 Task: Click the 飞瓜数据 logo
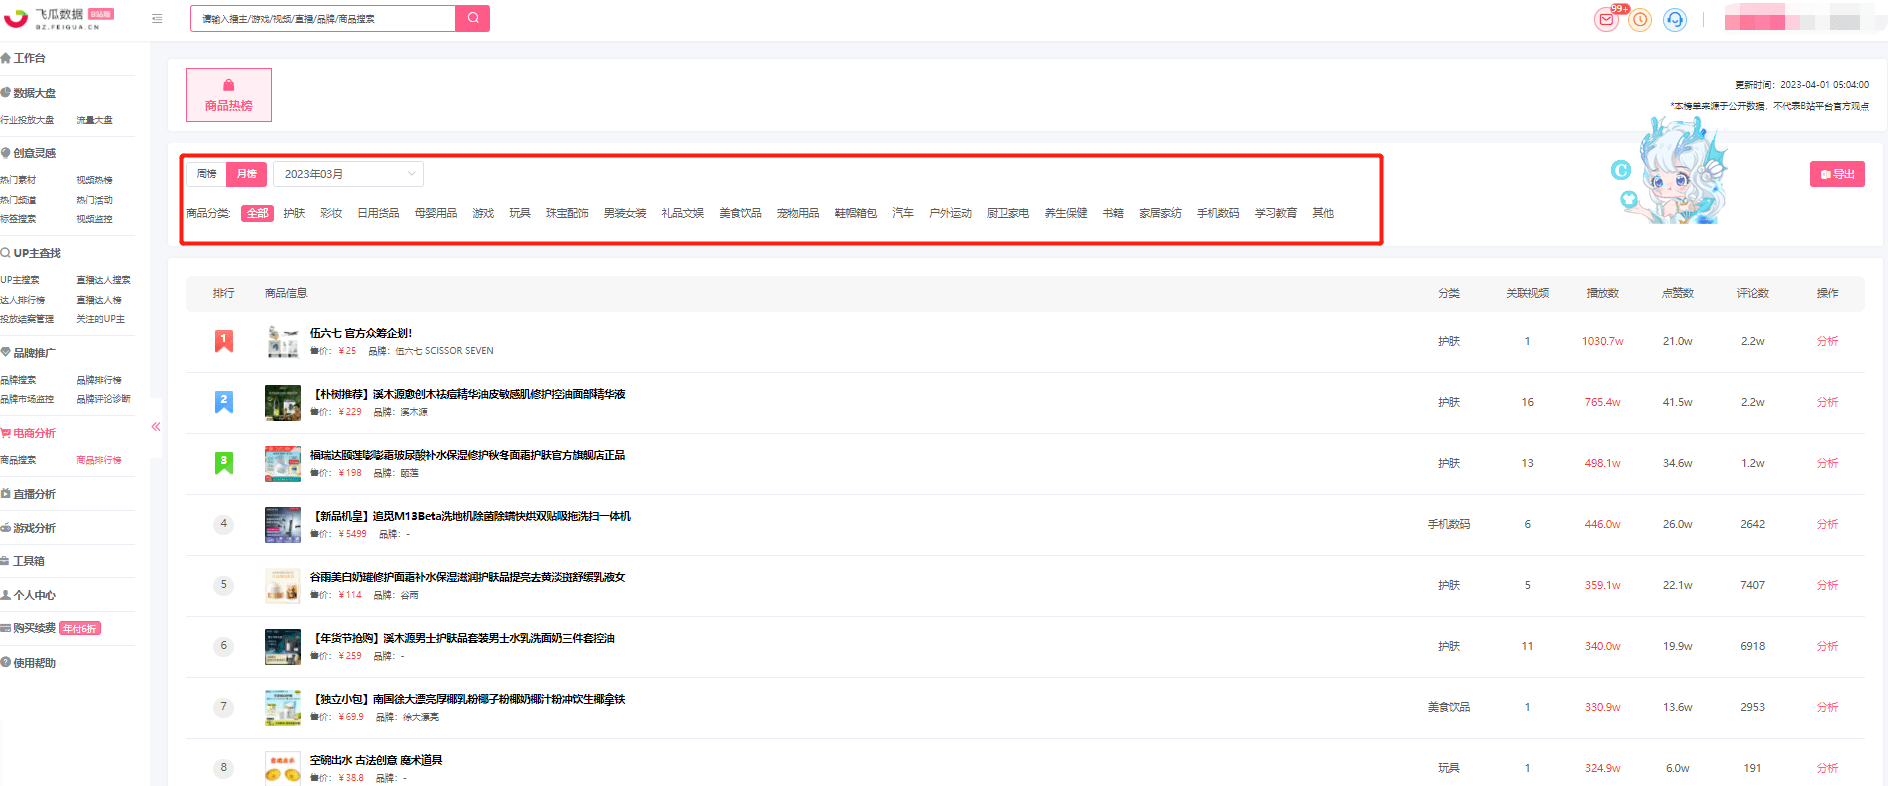(58, 18)
